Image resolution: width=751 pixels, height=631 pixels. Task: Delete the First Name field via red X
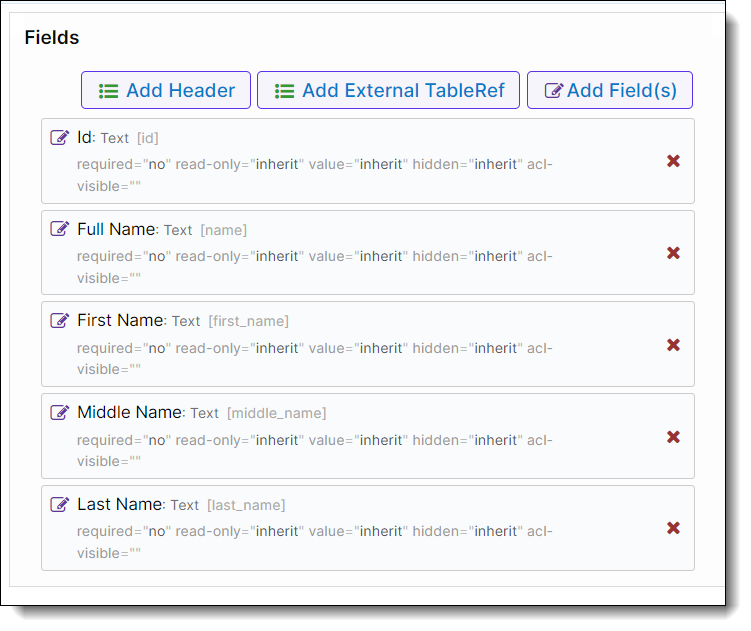pos(673,345)
